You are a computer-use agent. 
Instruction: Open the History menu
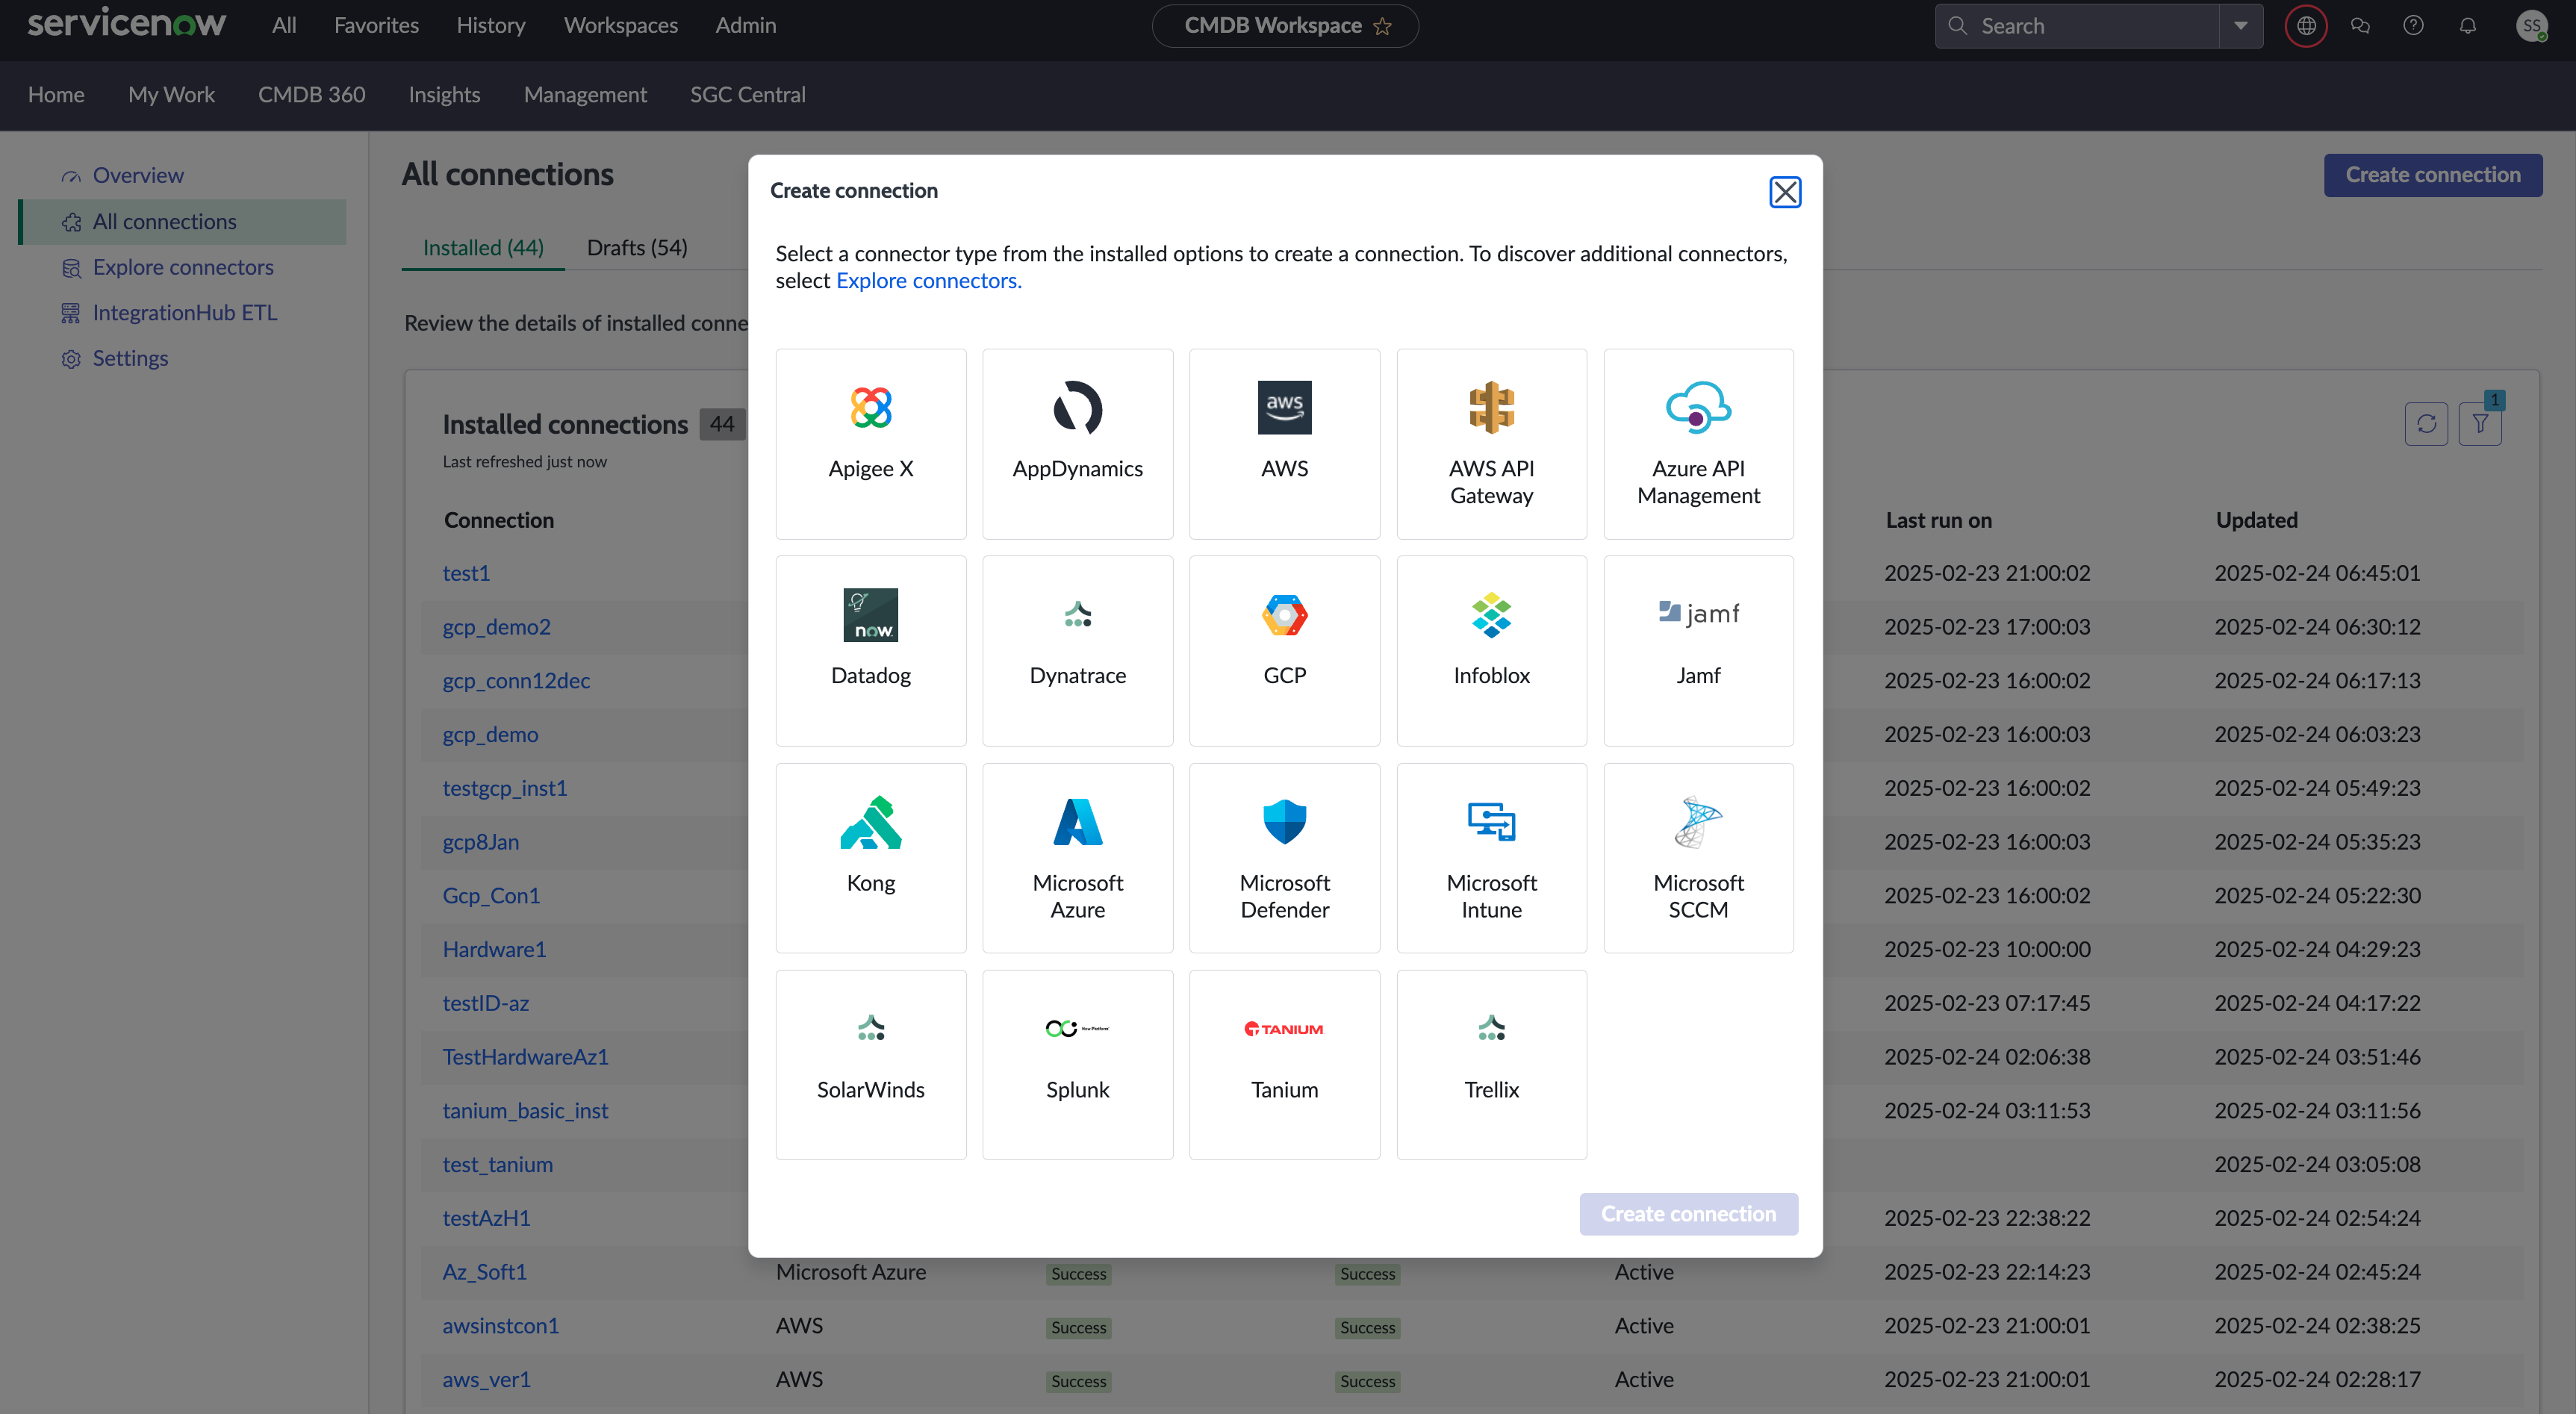click(x=490, y=25)
